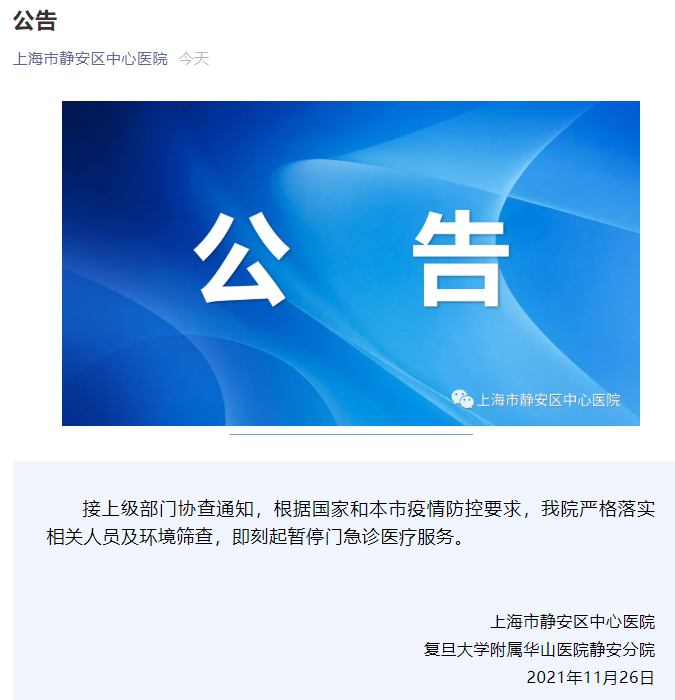This screenshot has height=700, width=675.
Task: Open the 上海市静安区中心医院 account link
Action: (90, 58)
